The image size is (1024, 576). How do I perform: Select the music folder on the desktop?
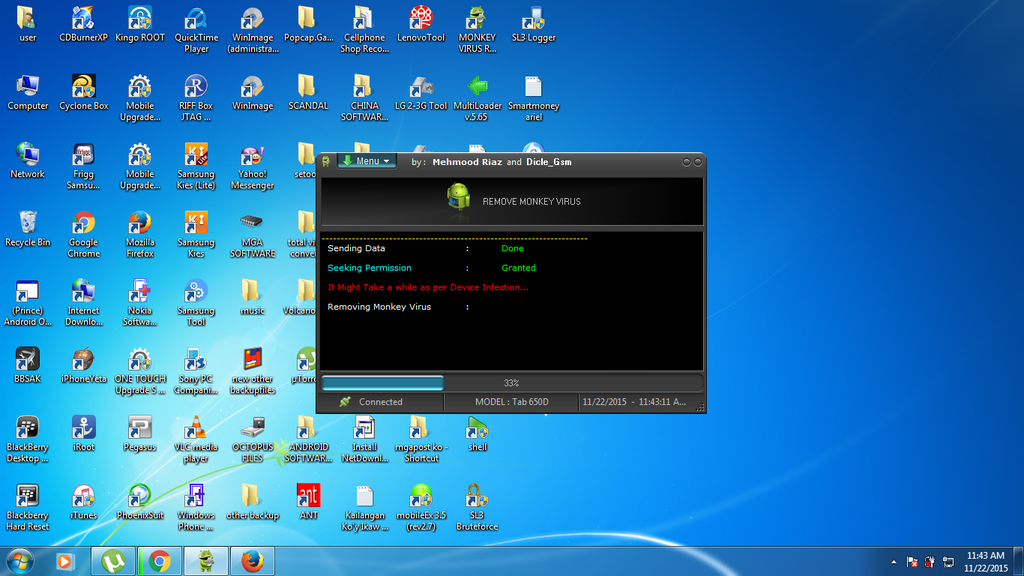click(x=252, y=298)
